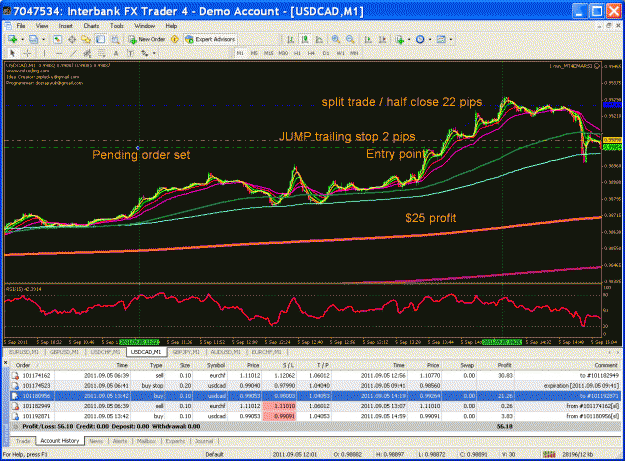
Task: Select the equidistant channel tool
Action: (x=87, y=53)
